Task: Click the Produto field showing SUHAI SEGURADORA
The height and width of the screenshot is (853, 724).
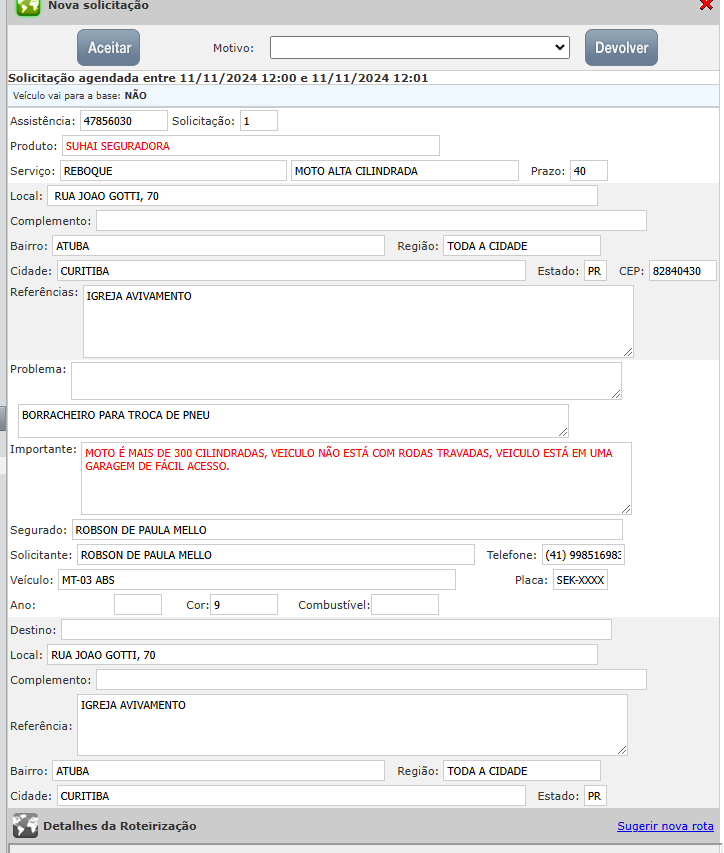Action: (250, 146)
